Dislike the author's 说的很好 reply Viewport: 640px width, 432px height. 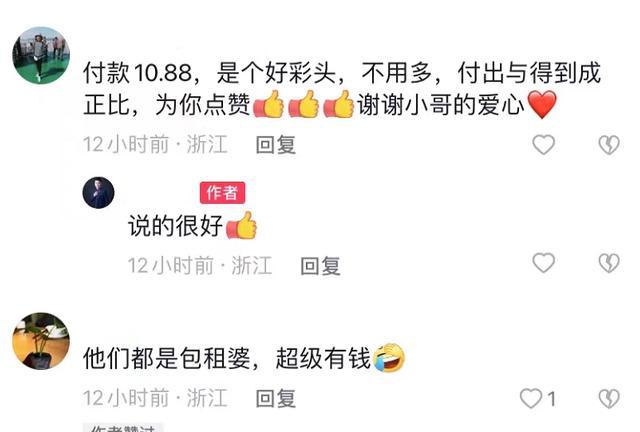pyautogui.click(x=609, y=263)
